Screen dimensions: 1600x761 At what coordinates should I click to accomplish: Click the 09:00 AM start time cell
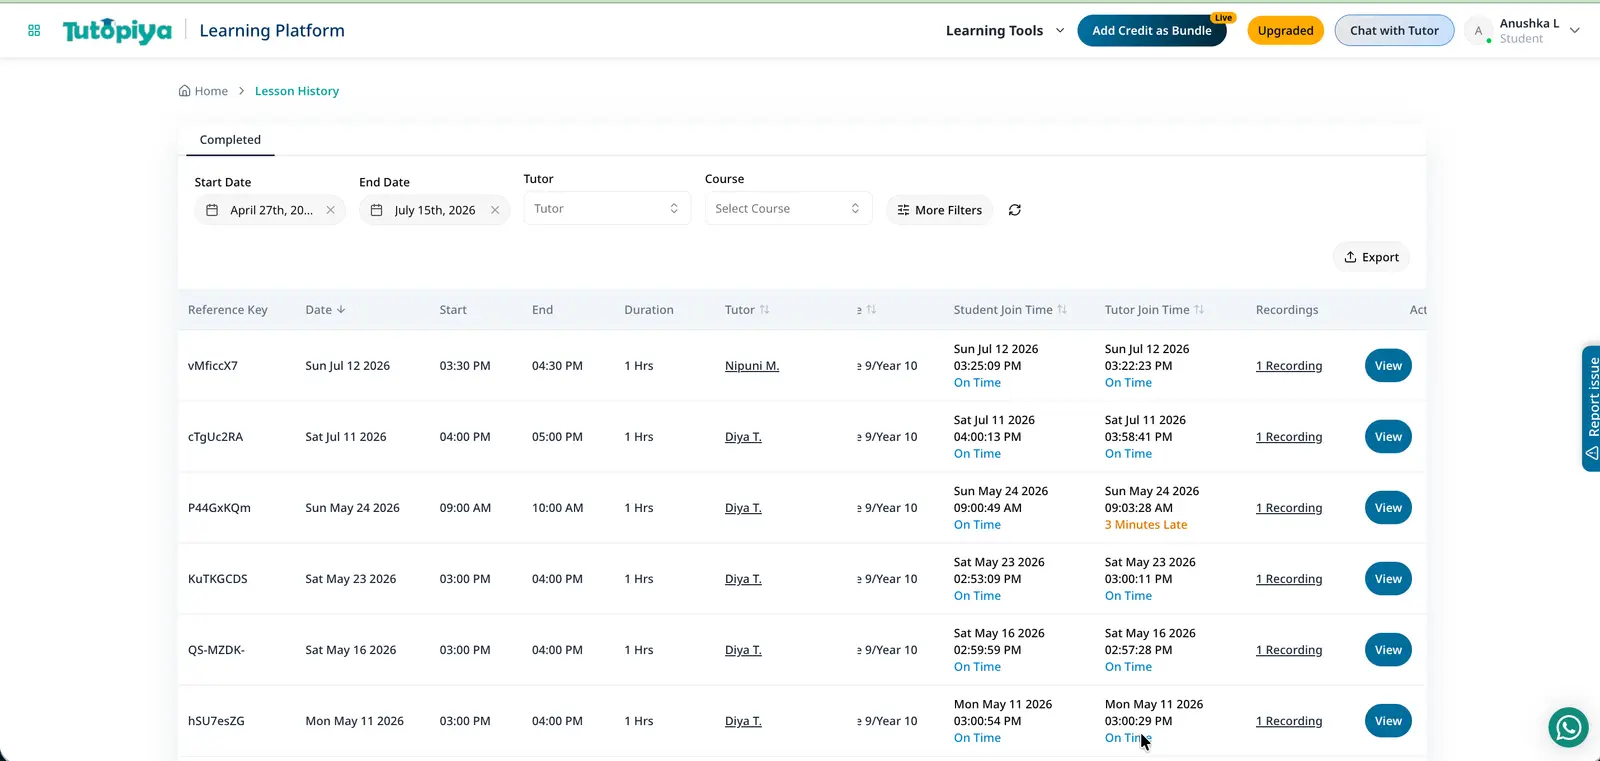pos(465,508)
